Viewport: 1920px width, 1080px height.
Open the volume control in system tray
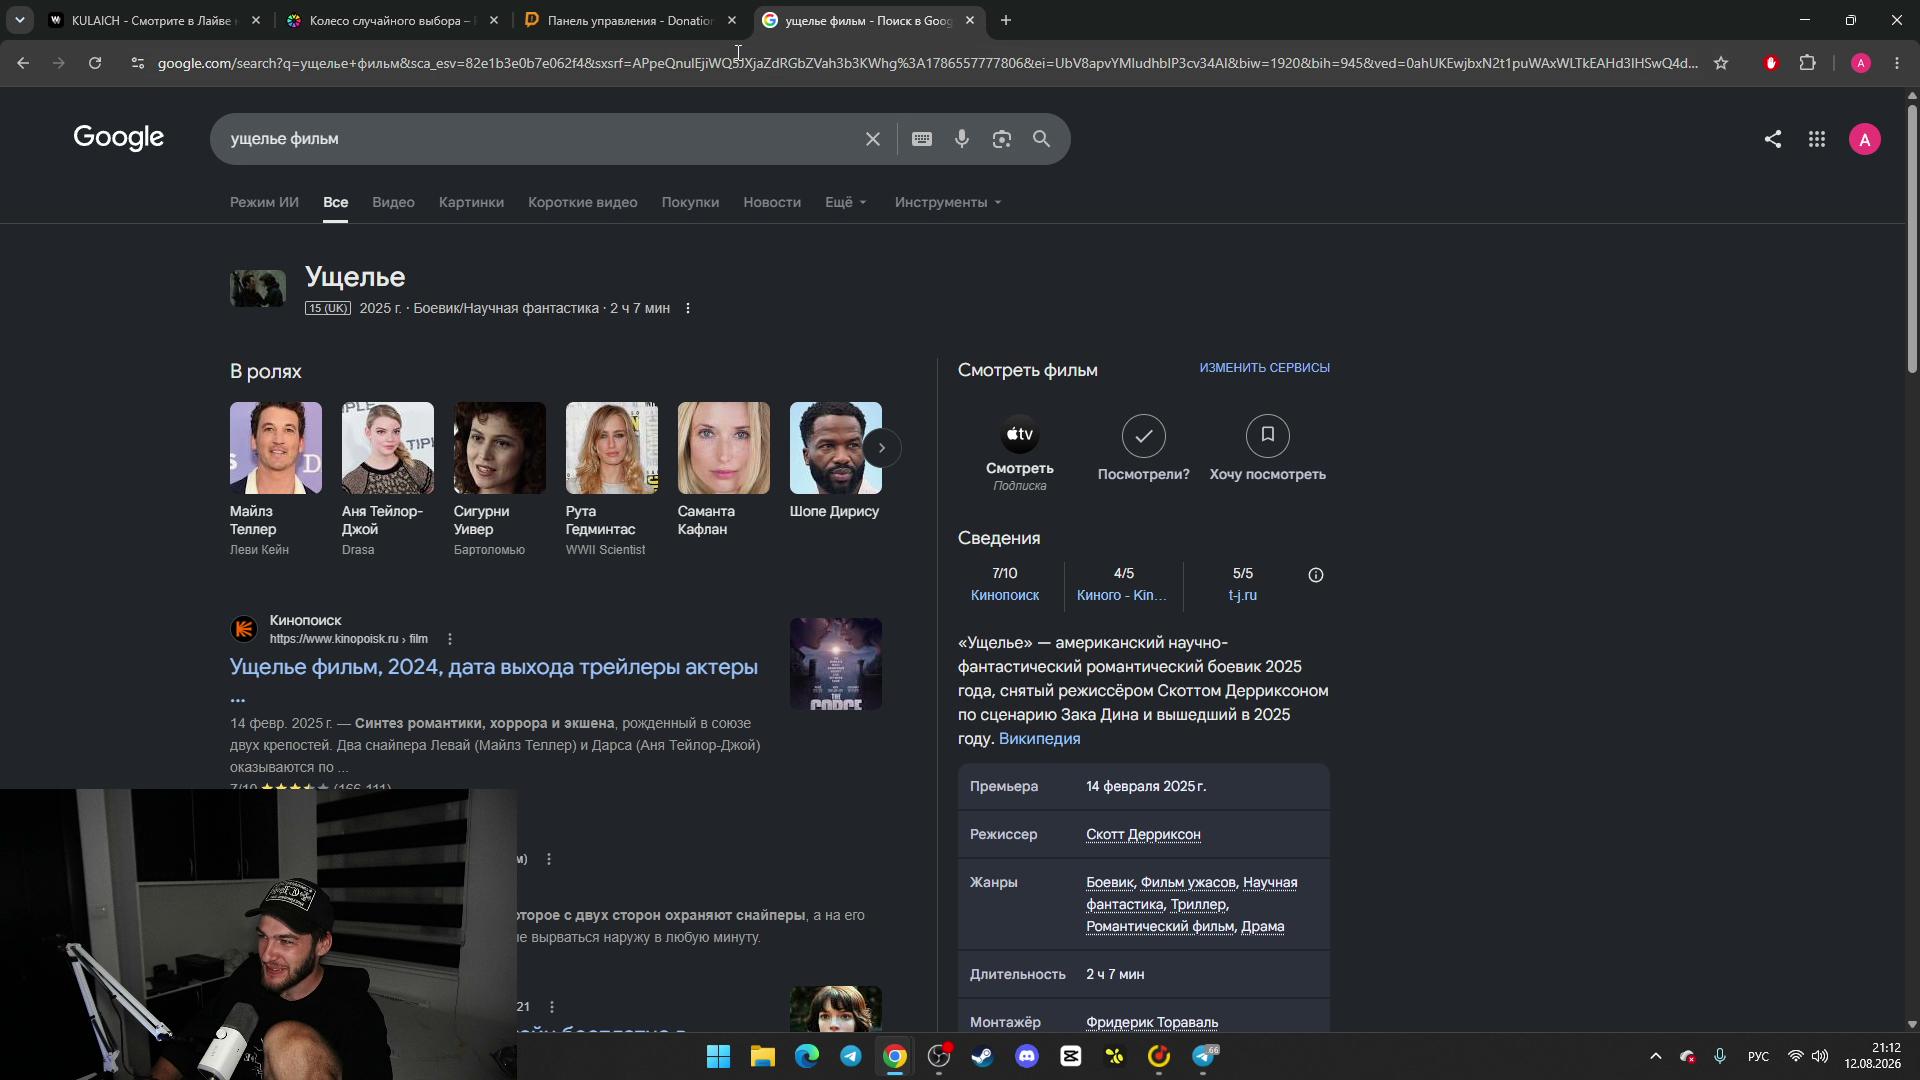1820,1056
